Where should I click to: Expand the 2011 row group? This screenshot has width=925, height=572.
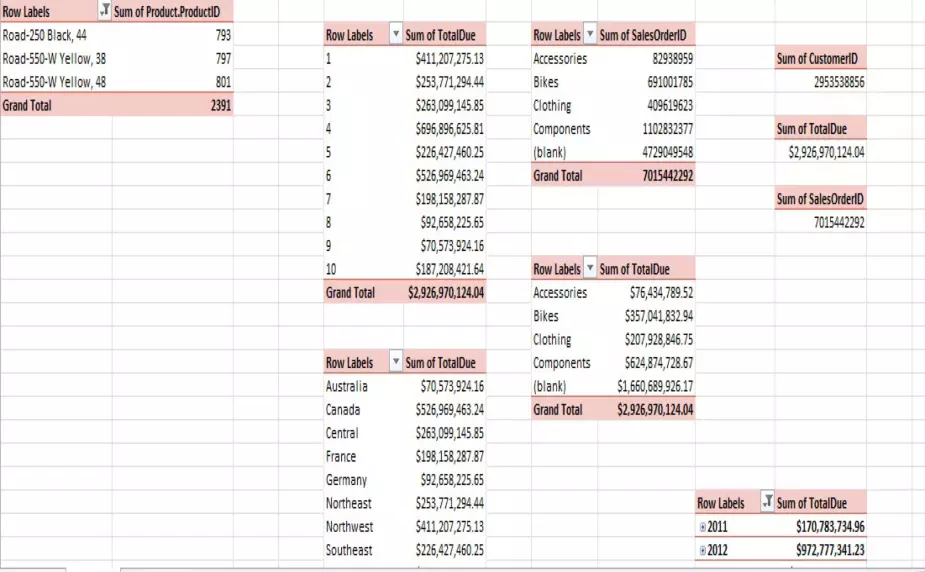pos(702,527)
